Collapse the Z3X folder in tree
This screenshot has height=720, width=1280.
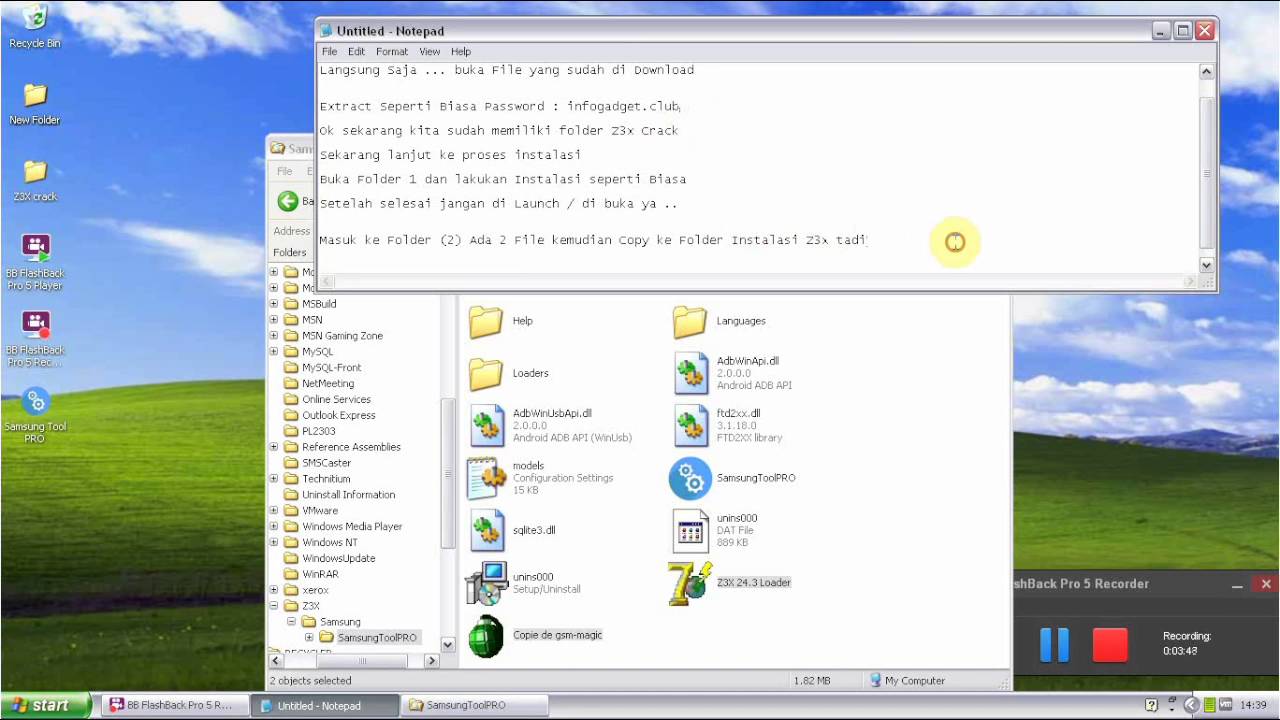point(274,606)
